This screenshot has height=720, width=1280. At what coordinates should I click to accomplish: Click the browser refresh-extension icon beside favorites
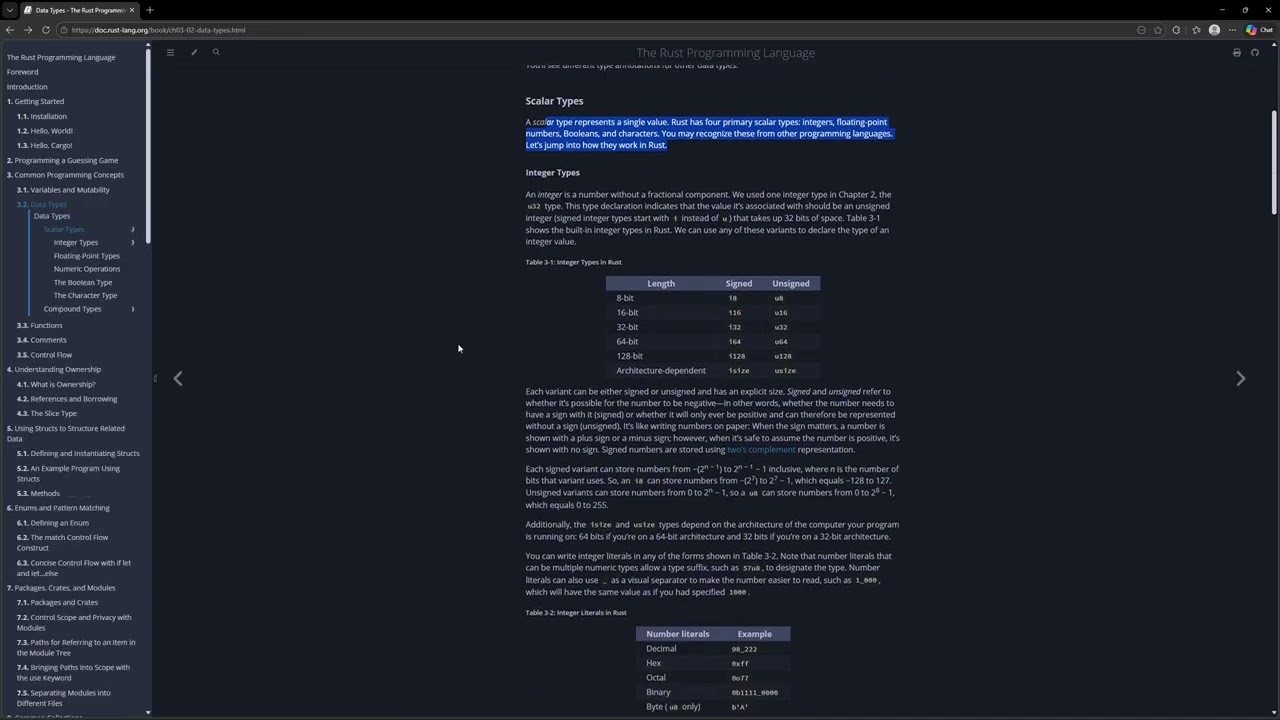(x=1176, y=30)
